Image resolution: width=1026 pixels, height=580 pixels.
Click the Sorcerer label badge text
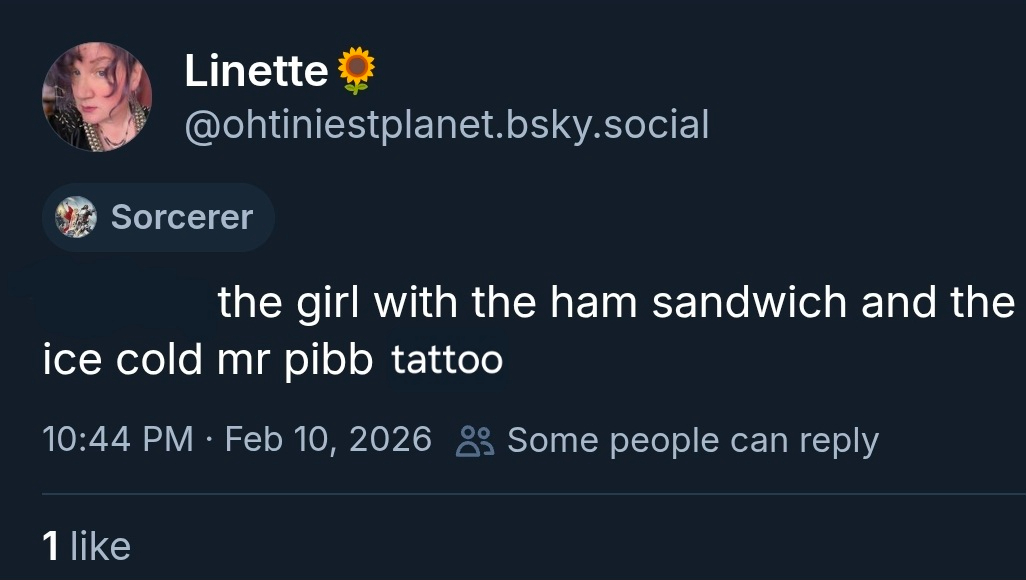[x=182, y=217]
